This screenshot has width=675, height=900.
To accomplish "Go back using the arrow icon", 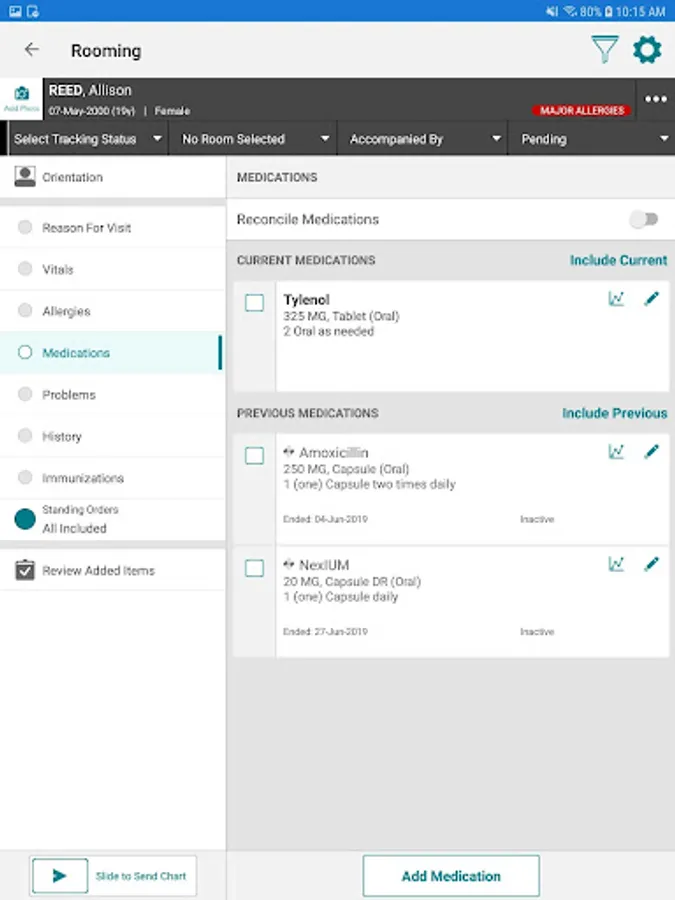I will [x=32, y=50].
